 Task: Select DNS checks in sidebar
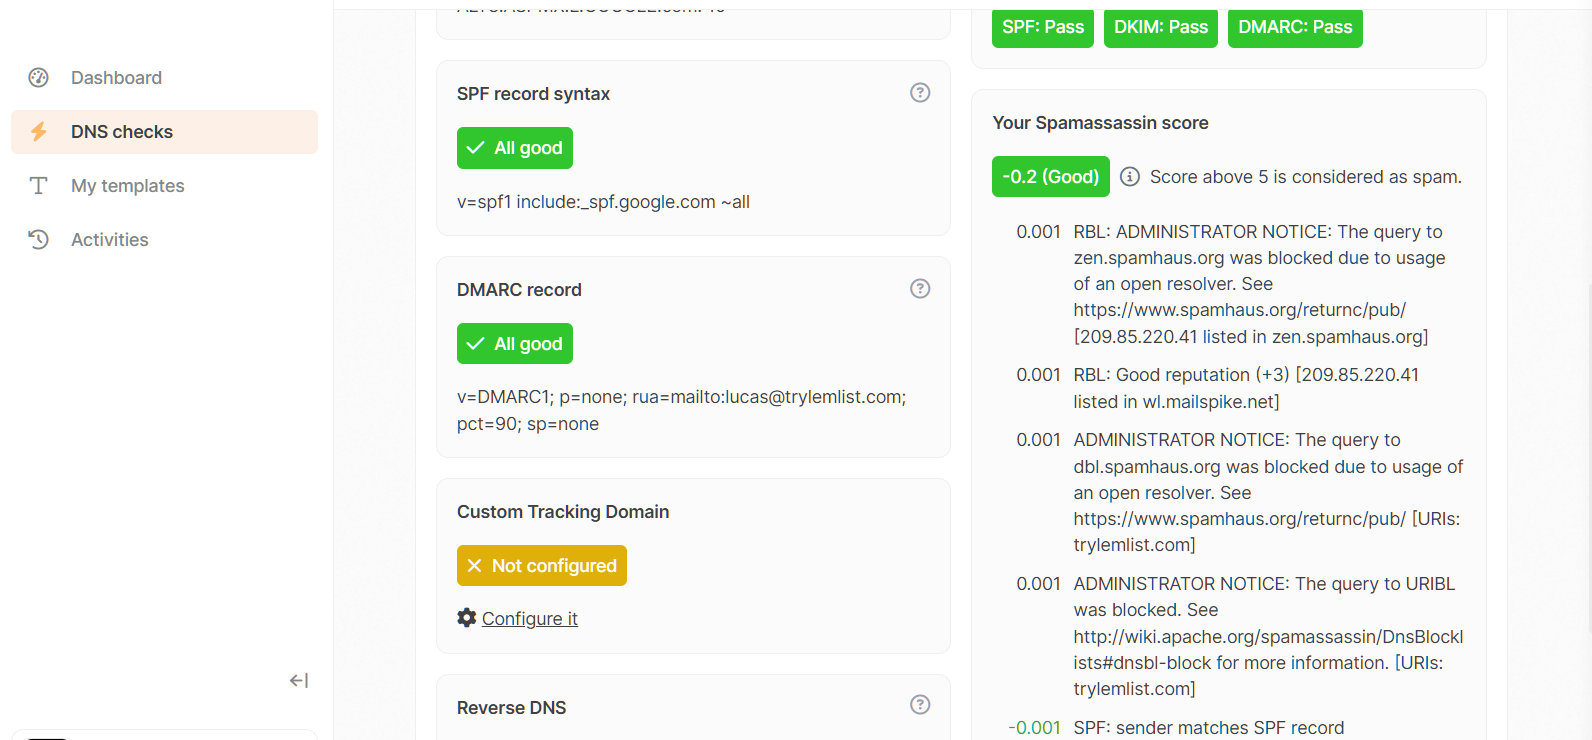pos(122,132)
